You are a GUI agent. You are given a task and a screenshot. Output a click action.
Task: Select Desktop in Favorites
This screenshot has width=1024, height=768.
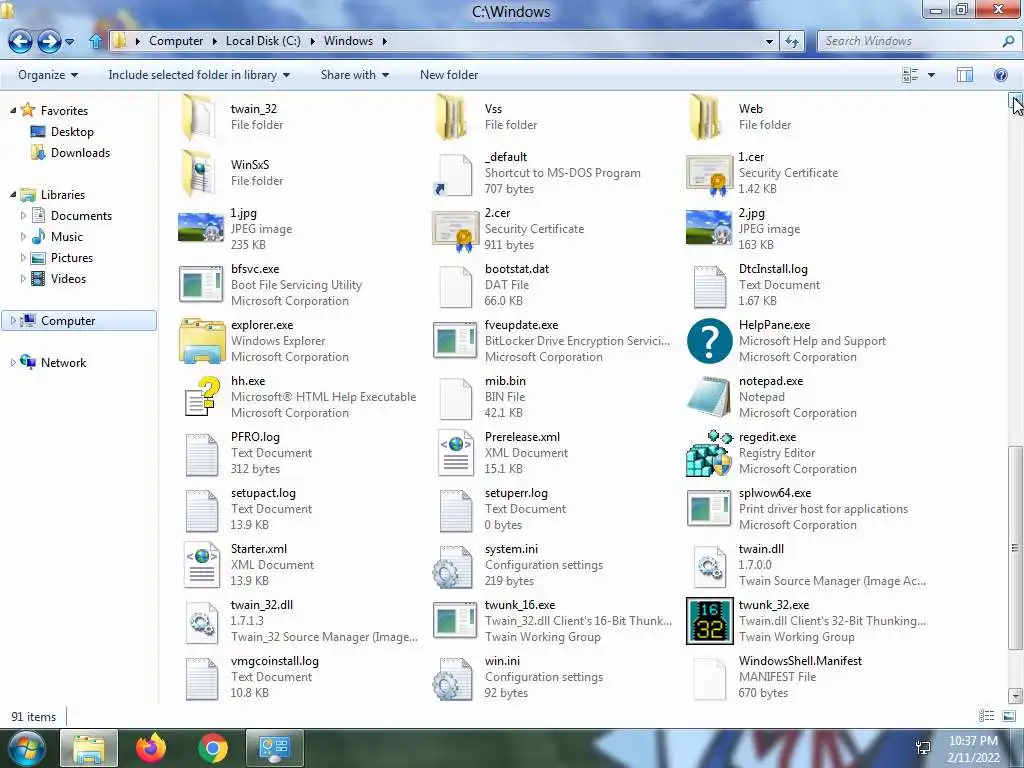point(72,132)
